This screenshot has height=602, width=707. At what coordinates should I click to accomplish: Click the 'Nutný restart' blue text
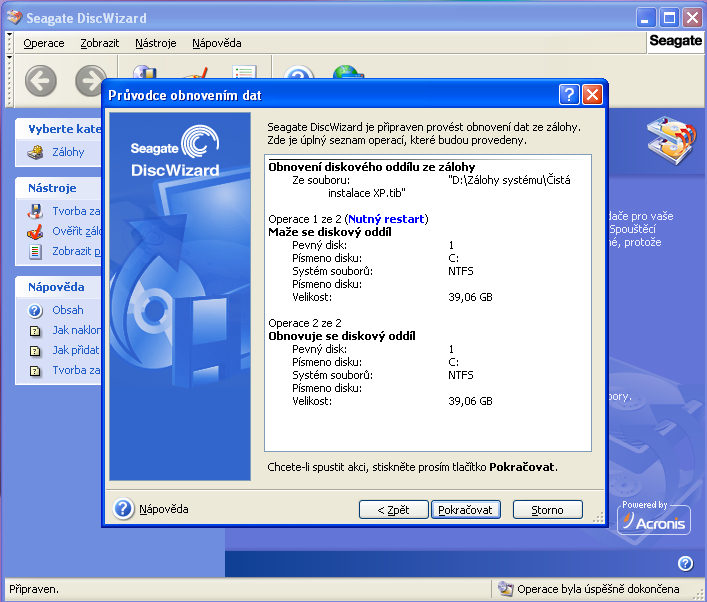point(386,219)
